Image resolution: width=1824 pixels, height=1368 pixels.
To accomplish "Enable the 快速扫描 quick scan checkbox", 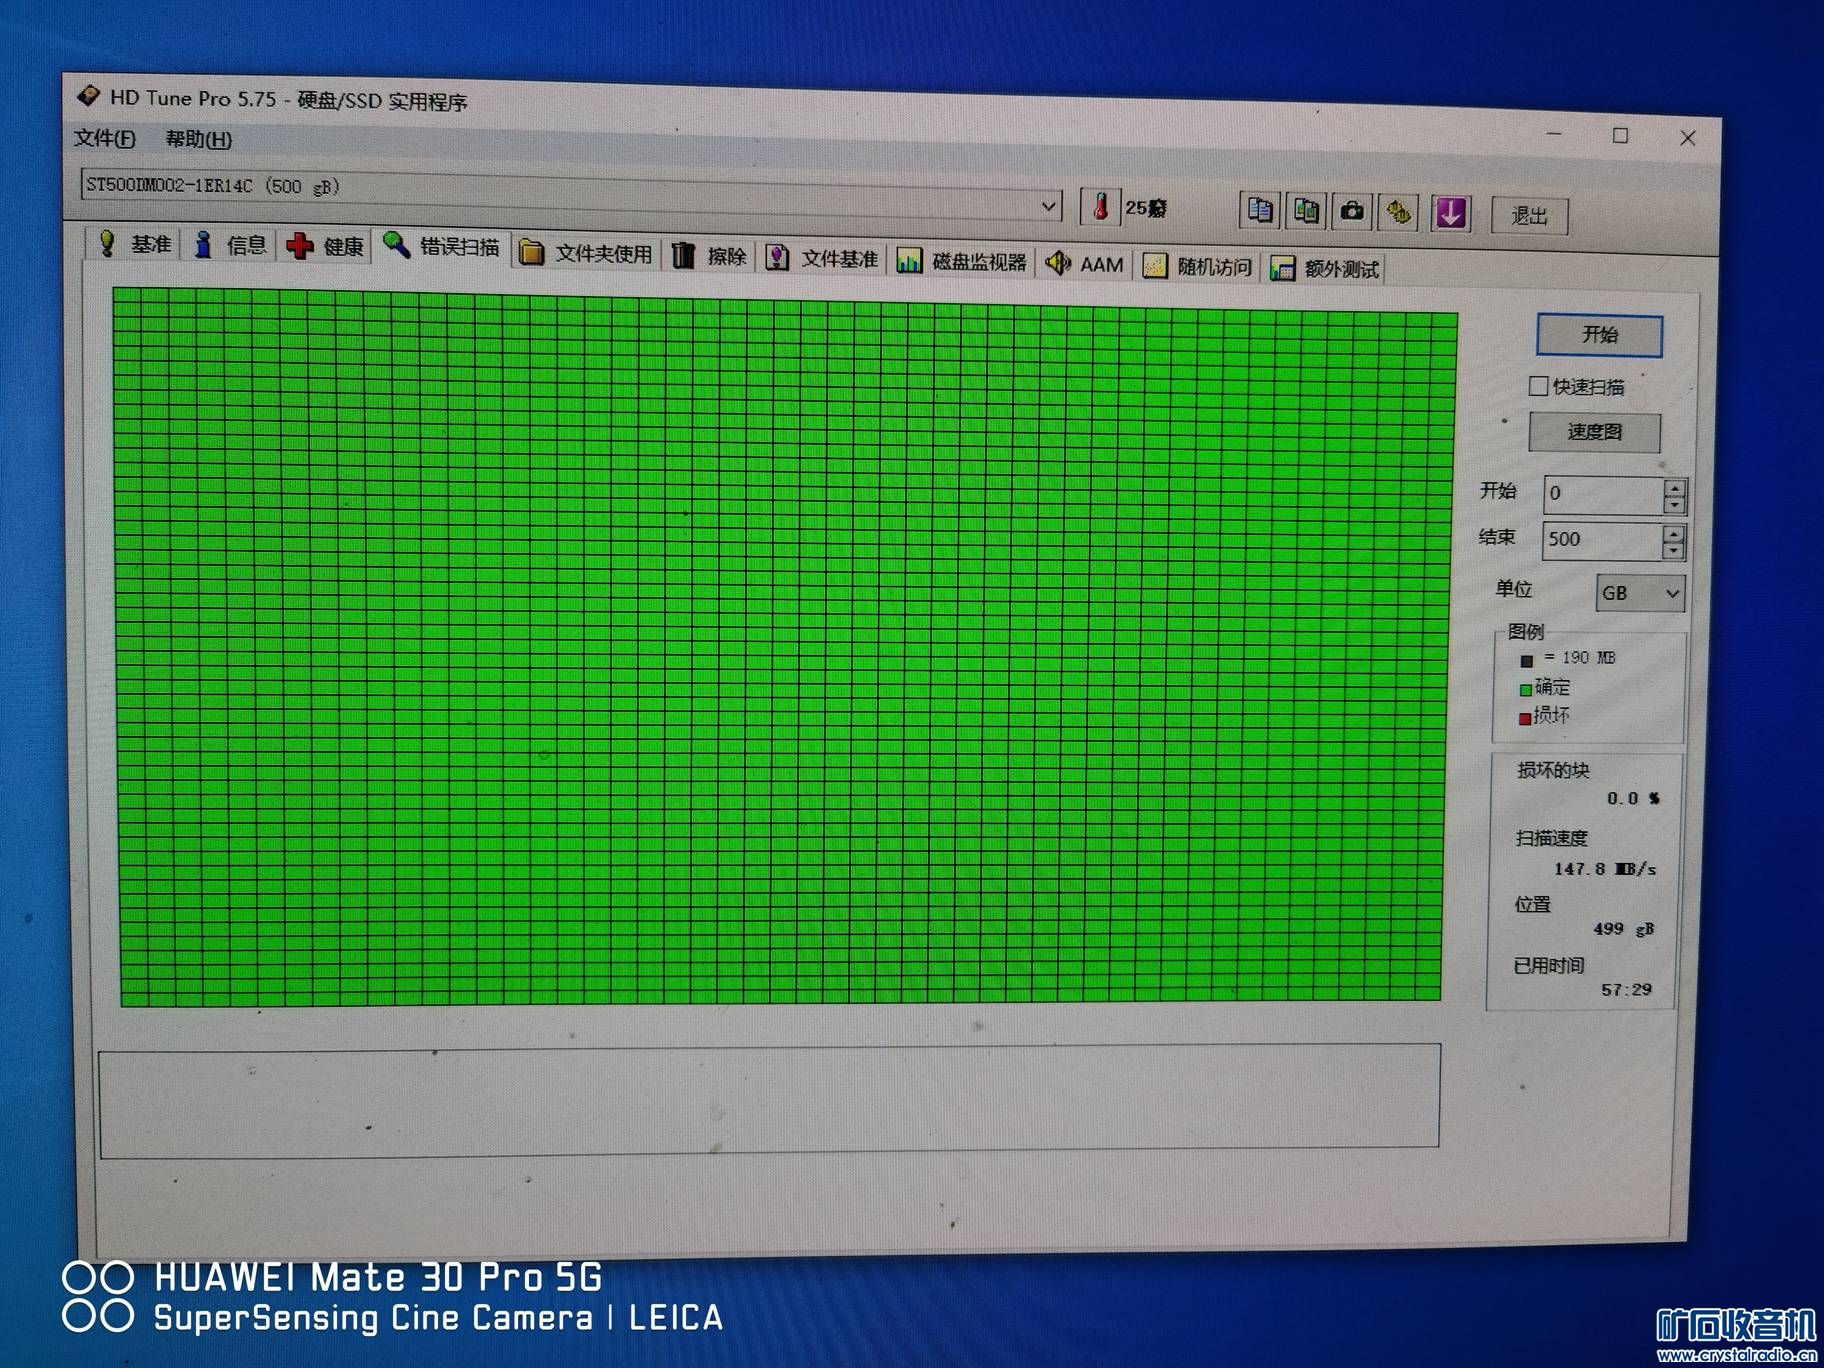I will 1538,386.
